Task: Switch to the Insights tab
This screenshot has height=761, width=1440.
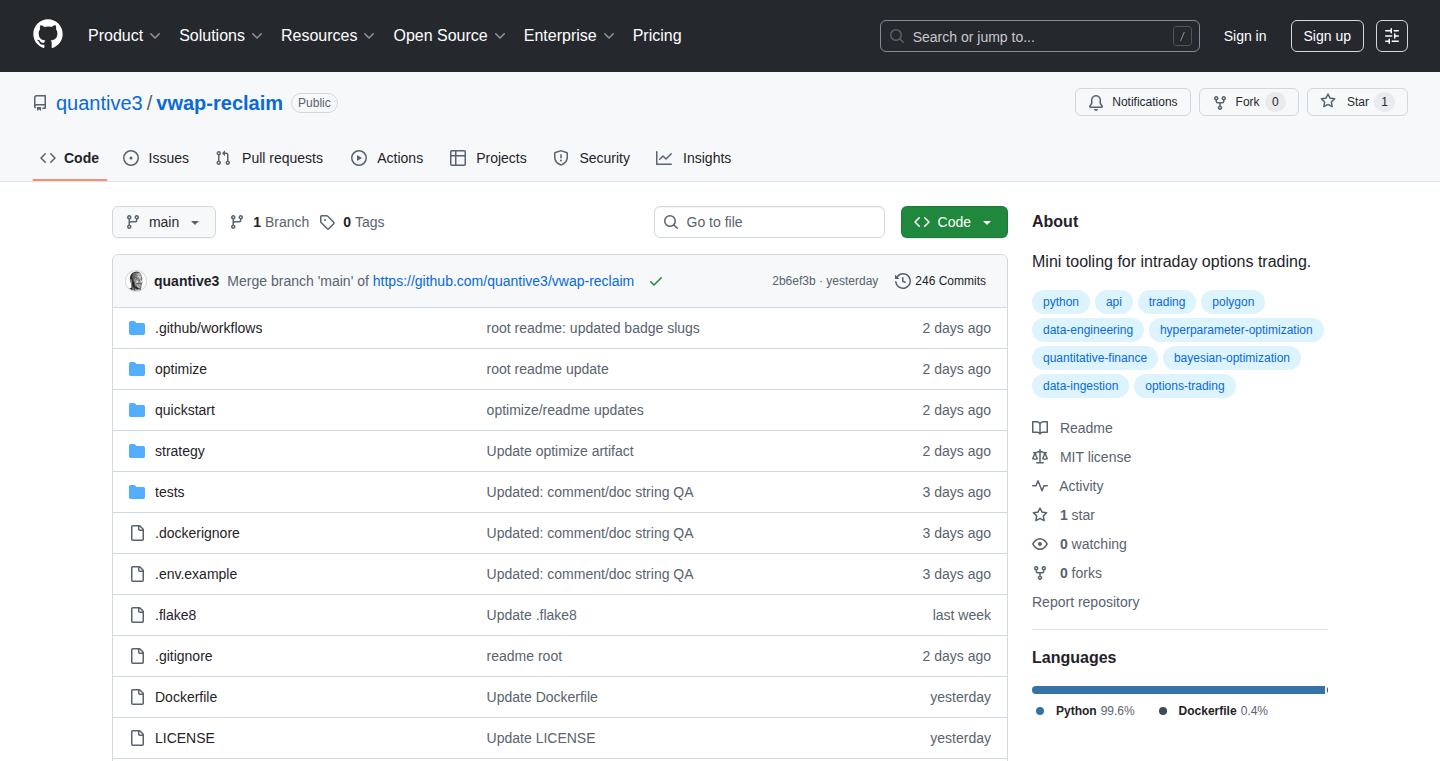Action: click(694, 158)
